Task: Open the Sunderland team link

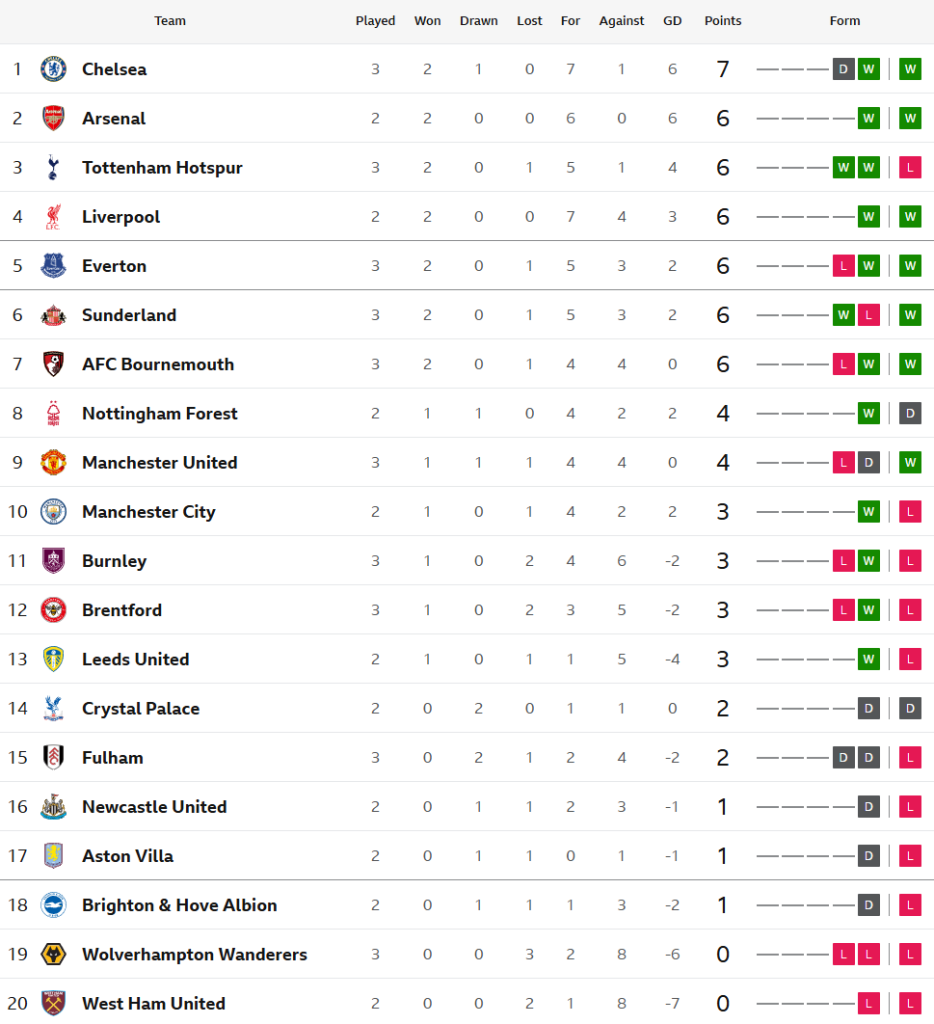Action: click(x=129, y=315)
